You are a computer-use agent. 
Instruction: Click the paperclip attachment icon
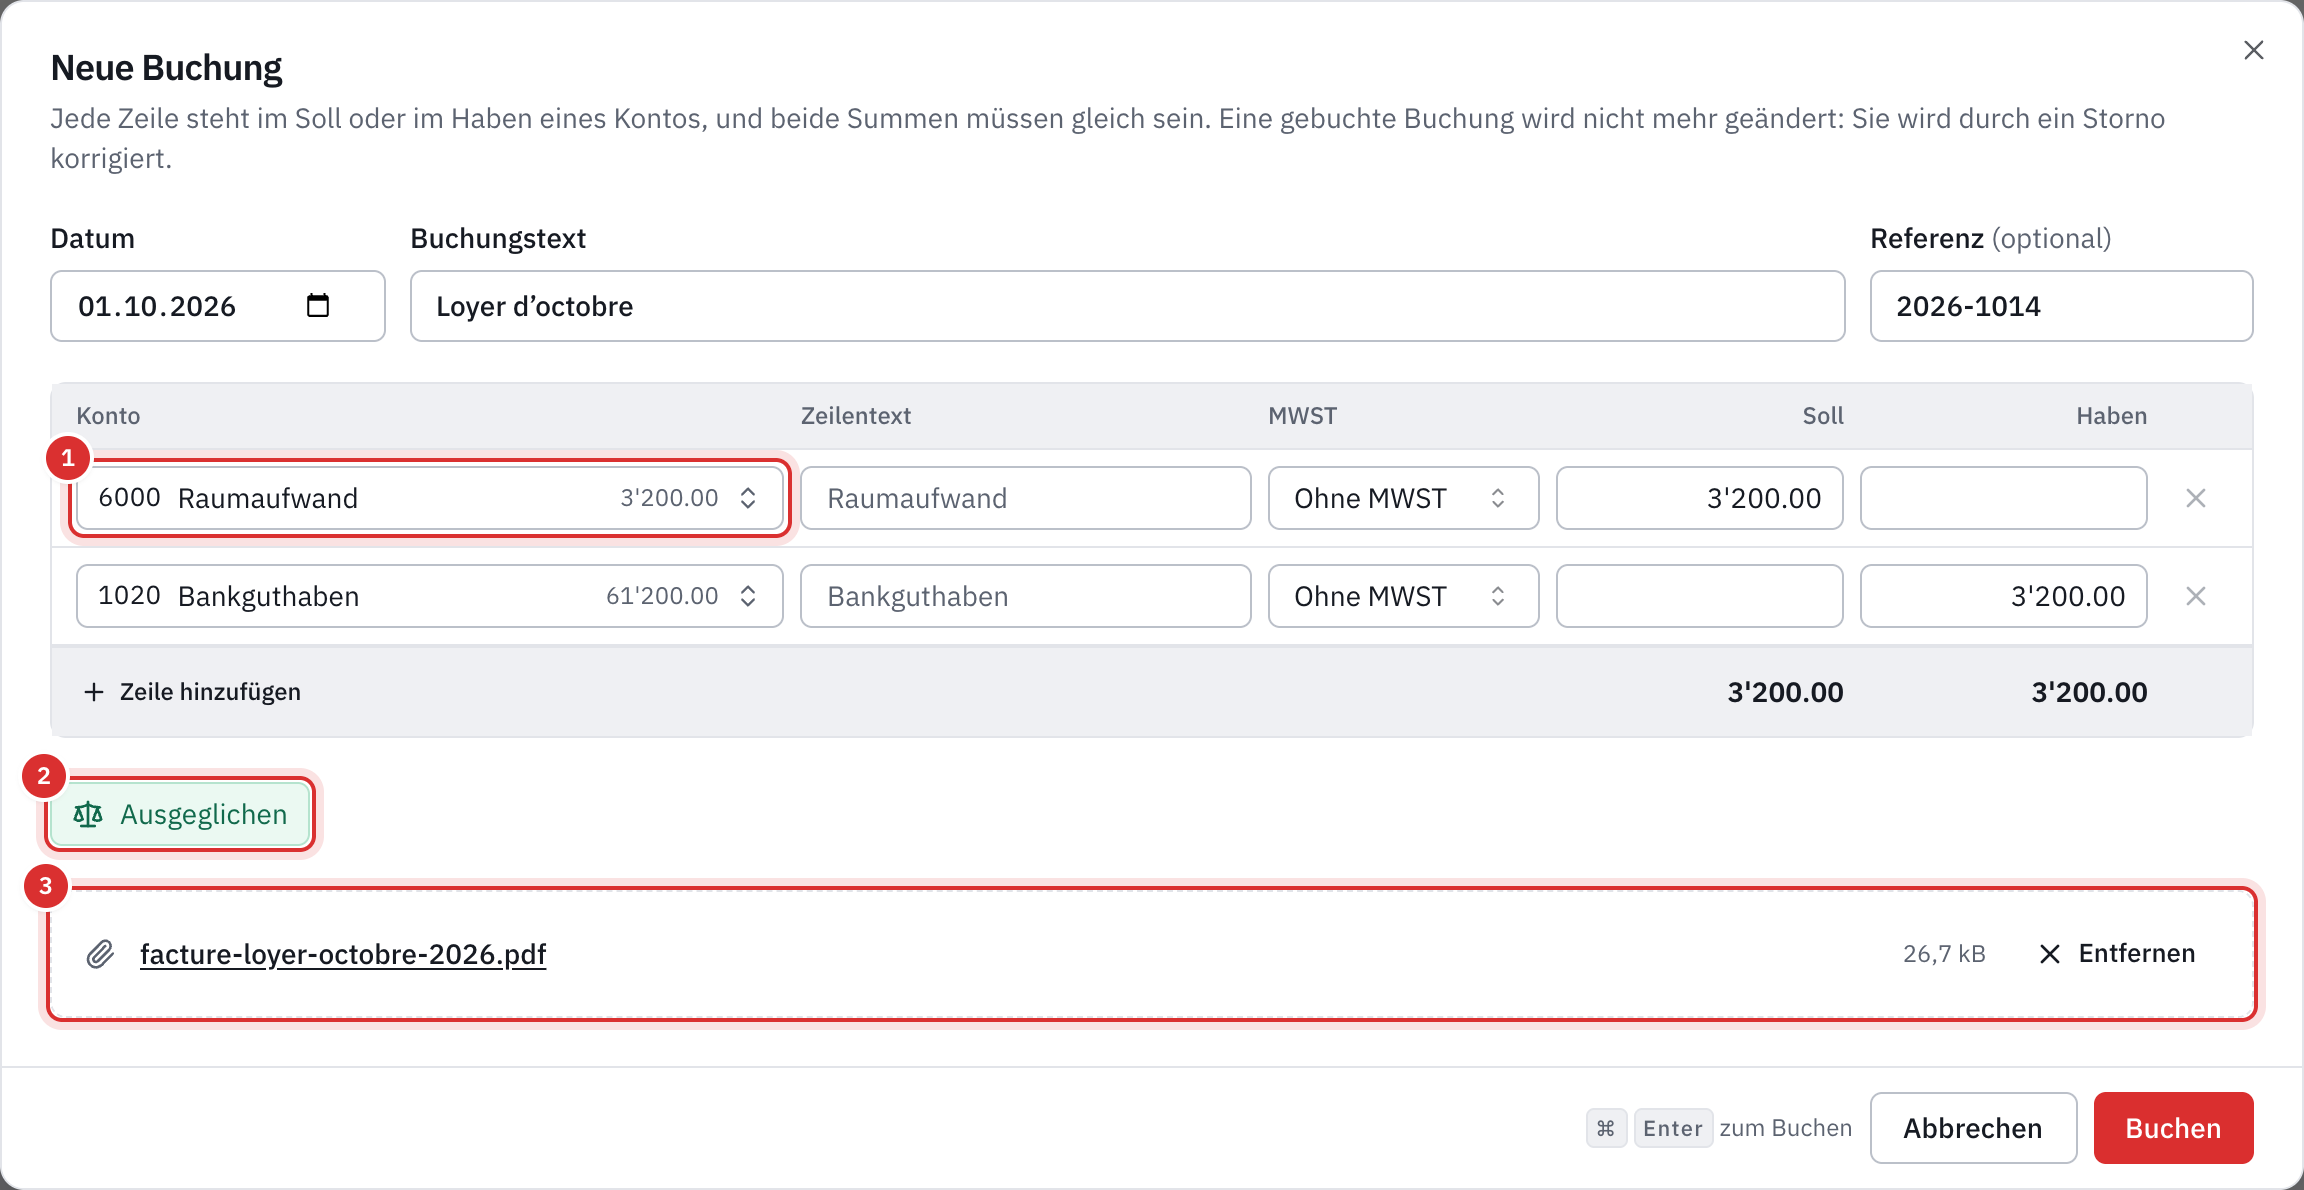(x=100, y=954)
